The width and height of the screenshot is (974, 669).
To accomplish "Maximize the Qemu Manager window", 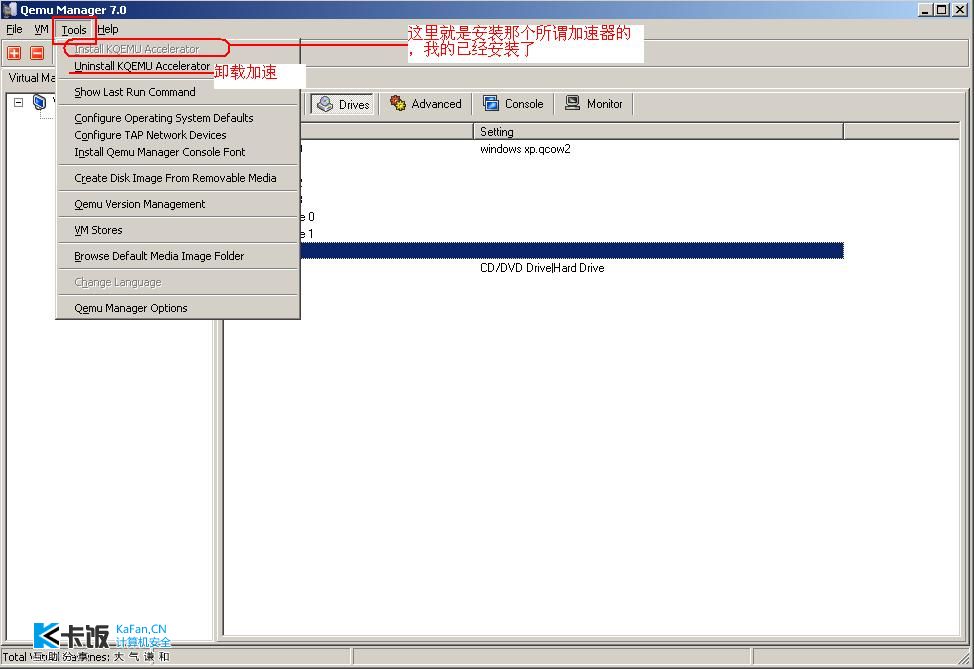I will tap(942, 9).
